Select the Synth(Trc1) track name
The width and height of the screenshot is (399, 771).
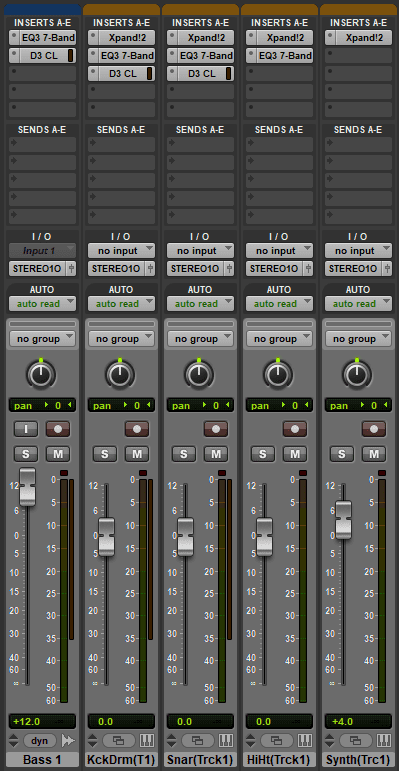click(x=359, y=760)
